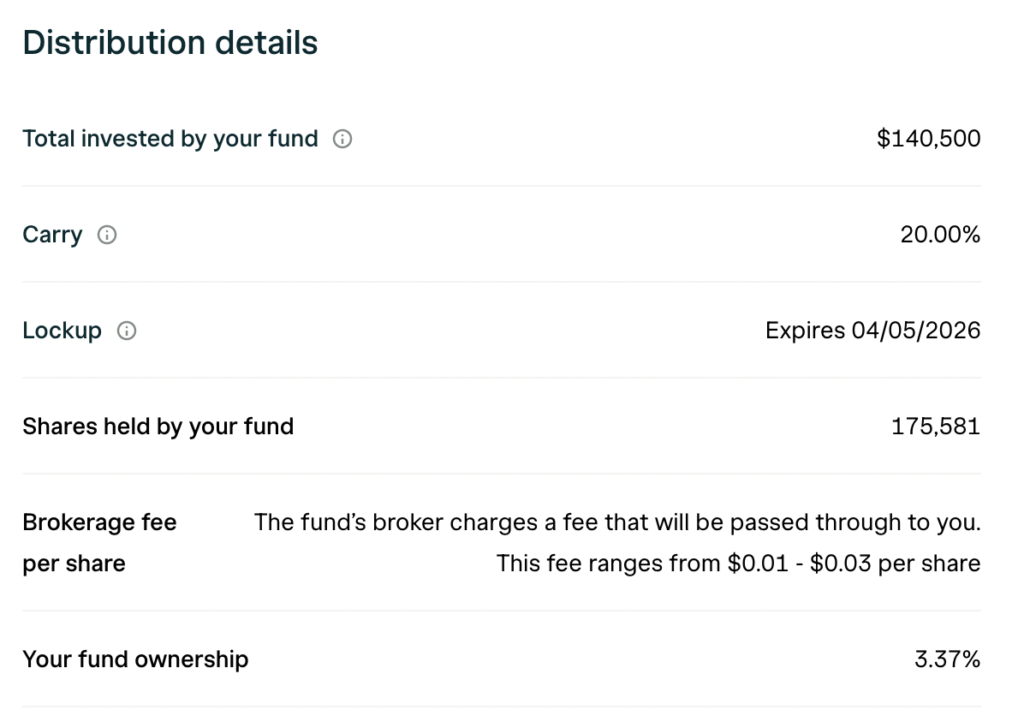1024x716 pixels.
Task: Open the Carry info tooltip icon
Action: click(x=107, y=236)
